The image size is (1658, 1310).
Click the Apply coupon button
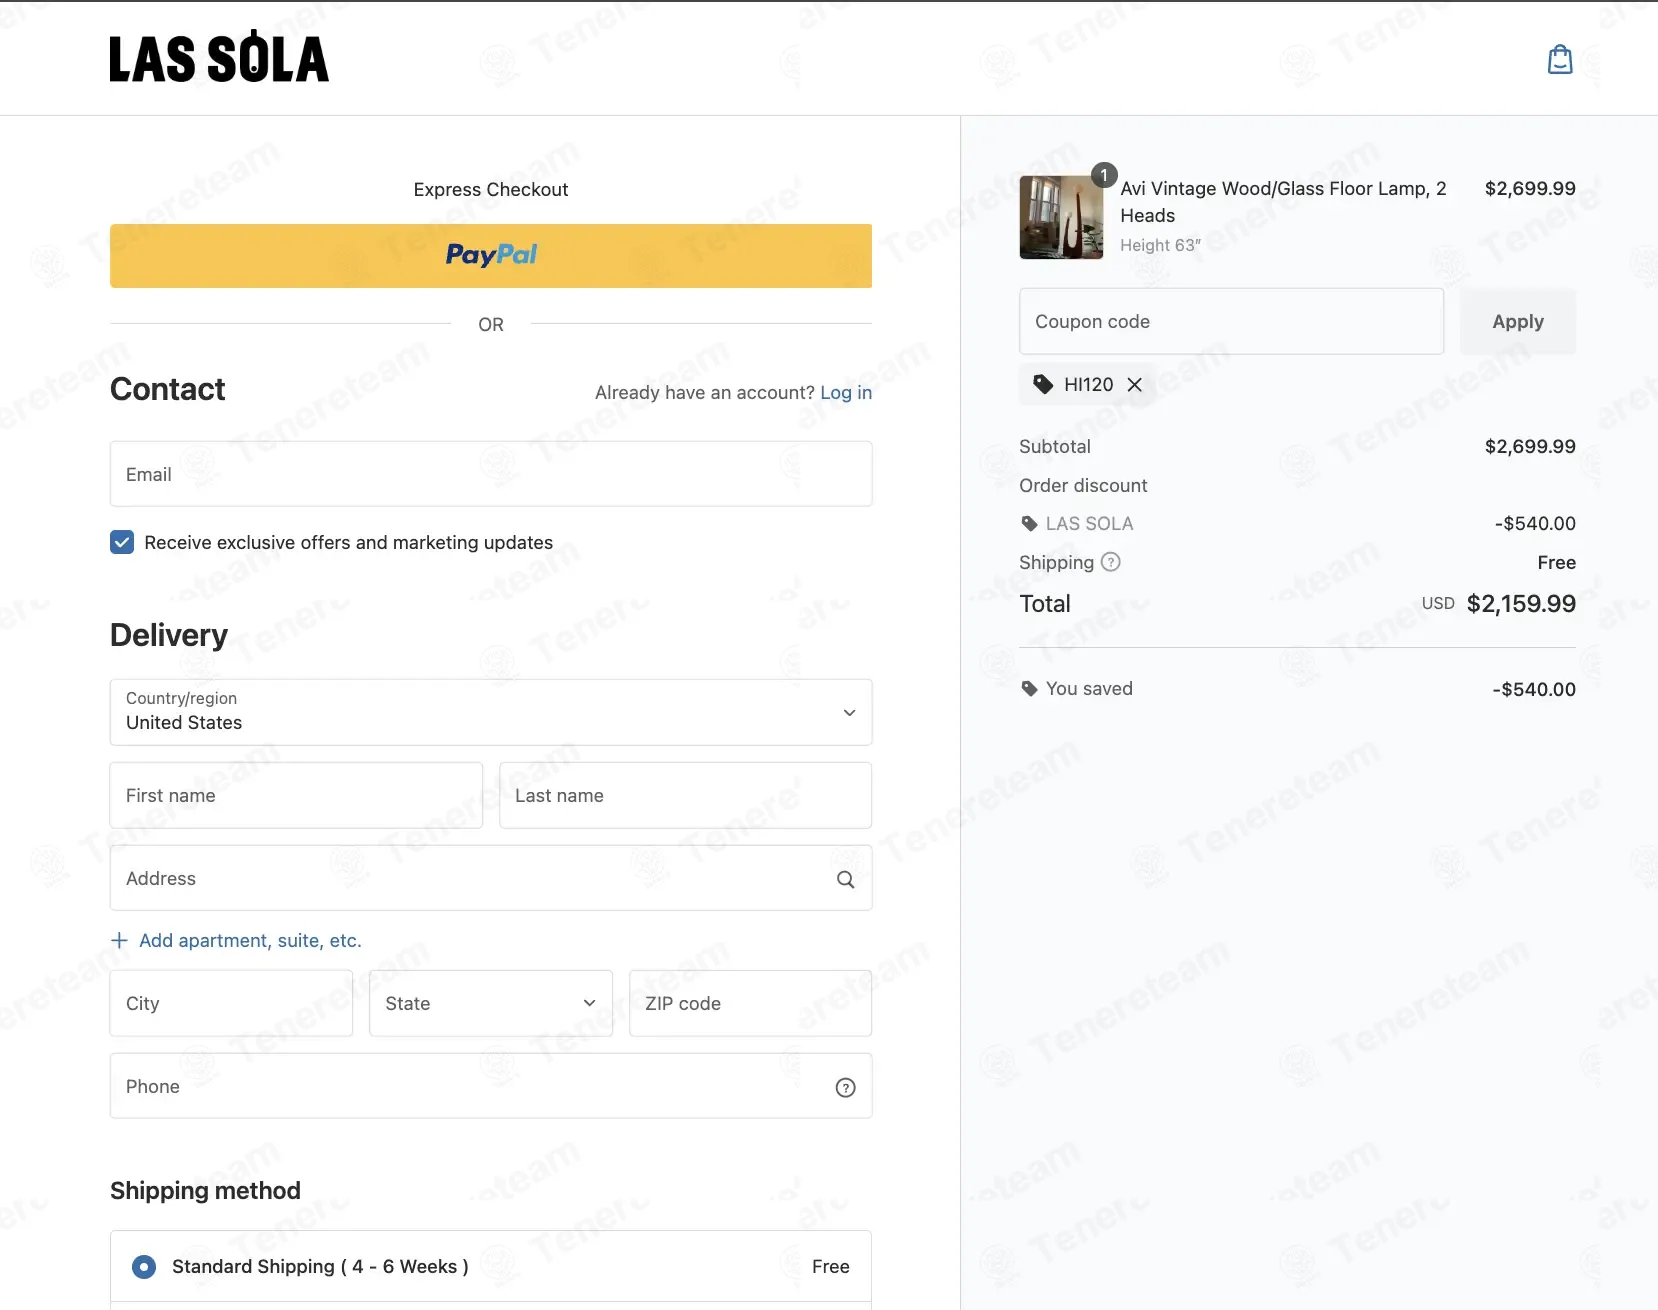[x=1518, y=321]
